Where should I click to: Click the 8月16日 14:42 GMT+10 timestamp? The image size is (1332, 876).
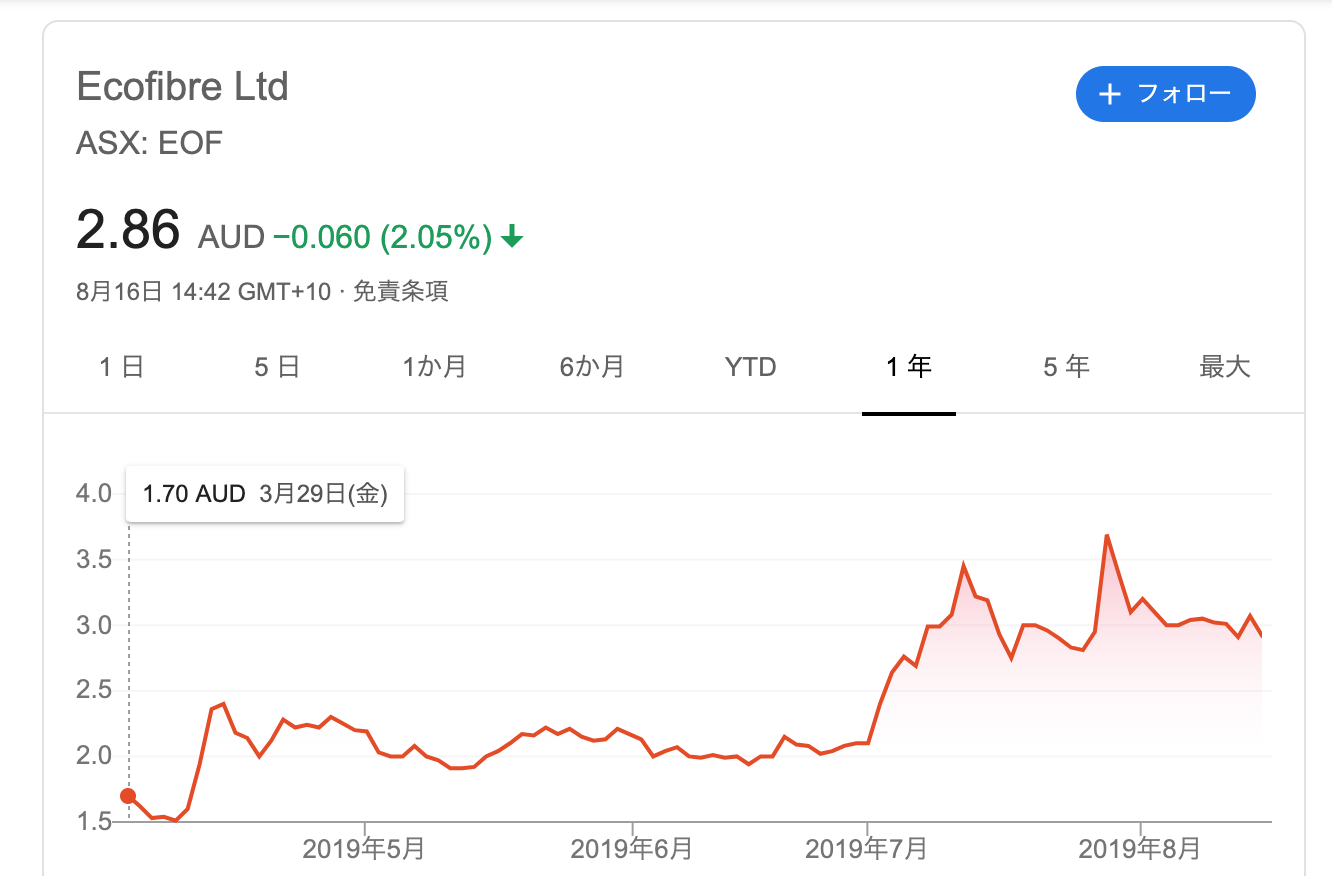click(x=203, y=292)
